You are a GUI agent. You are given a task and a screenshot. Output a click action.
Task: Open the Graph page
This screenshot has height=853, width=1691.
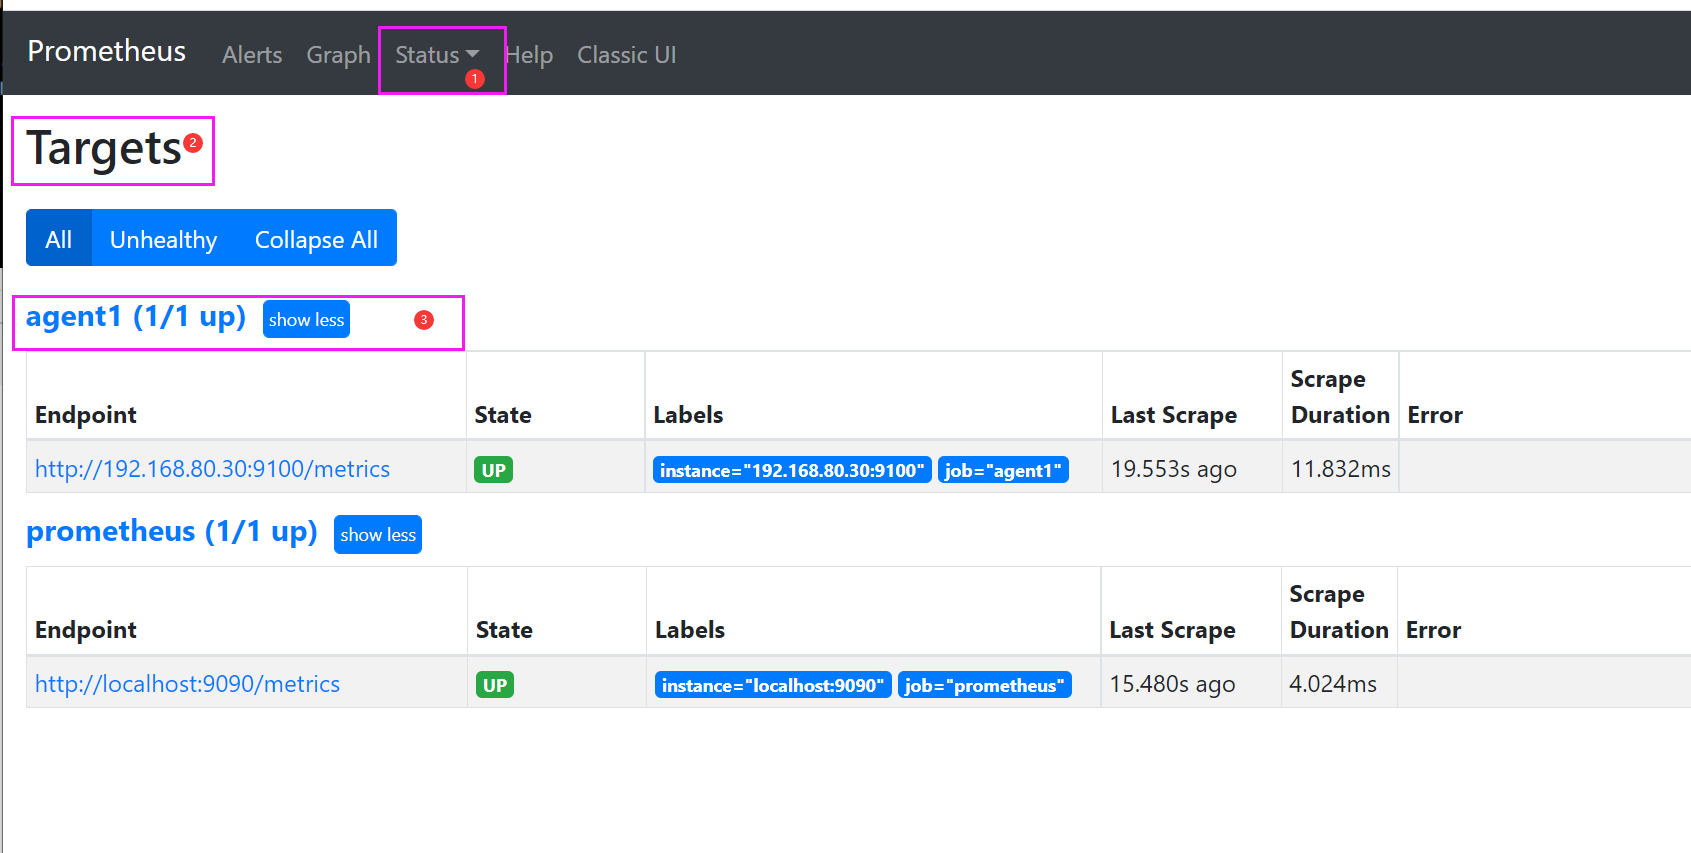338,55
